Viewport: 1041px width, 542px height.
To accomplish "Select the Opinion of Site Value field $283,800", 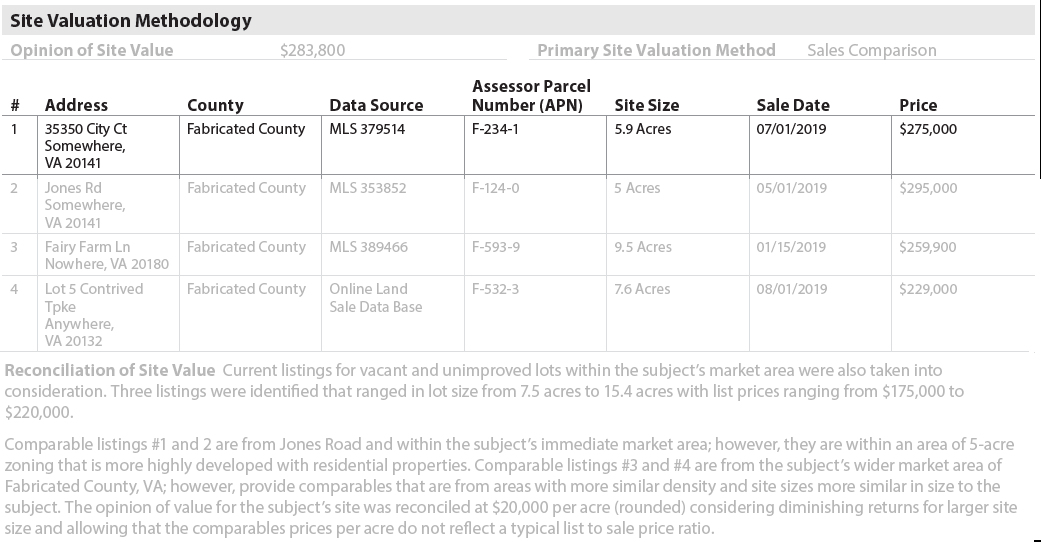I will point(312,50).
